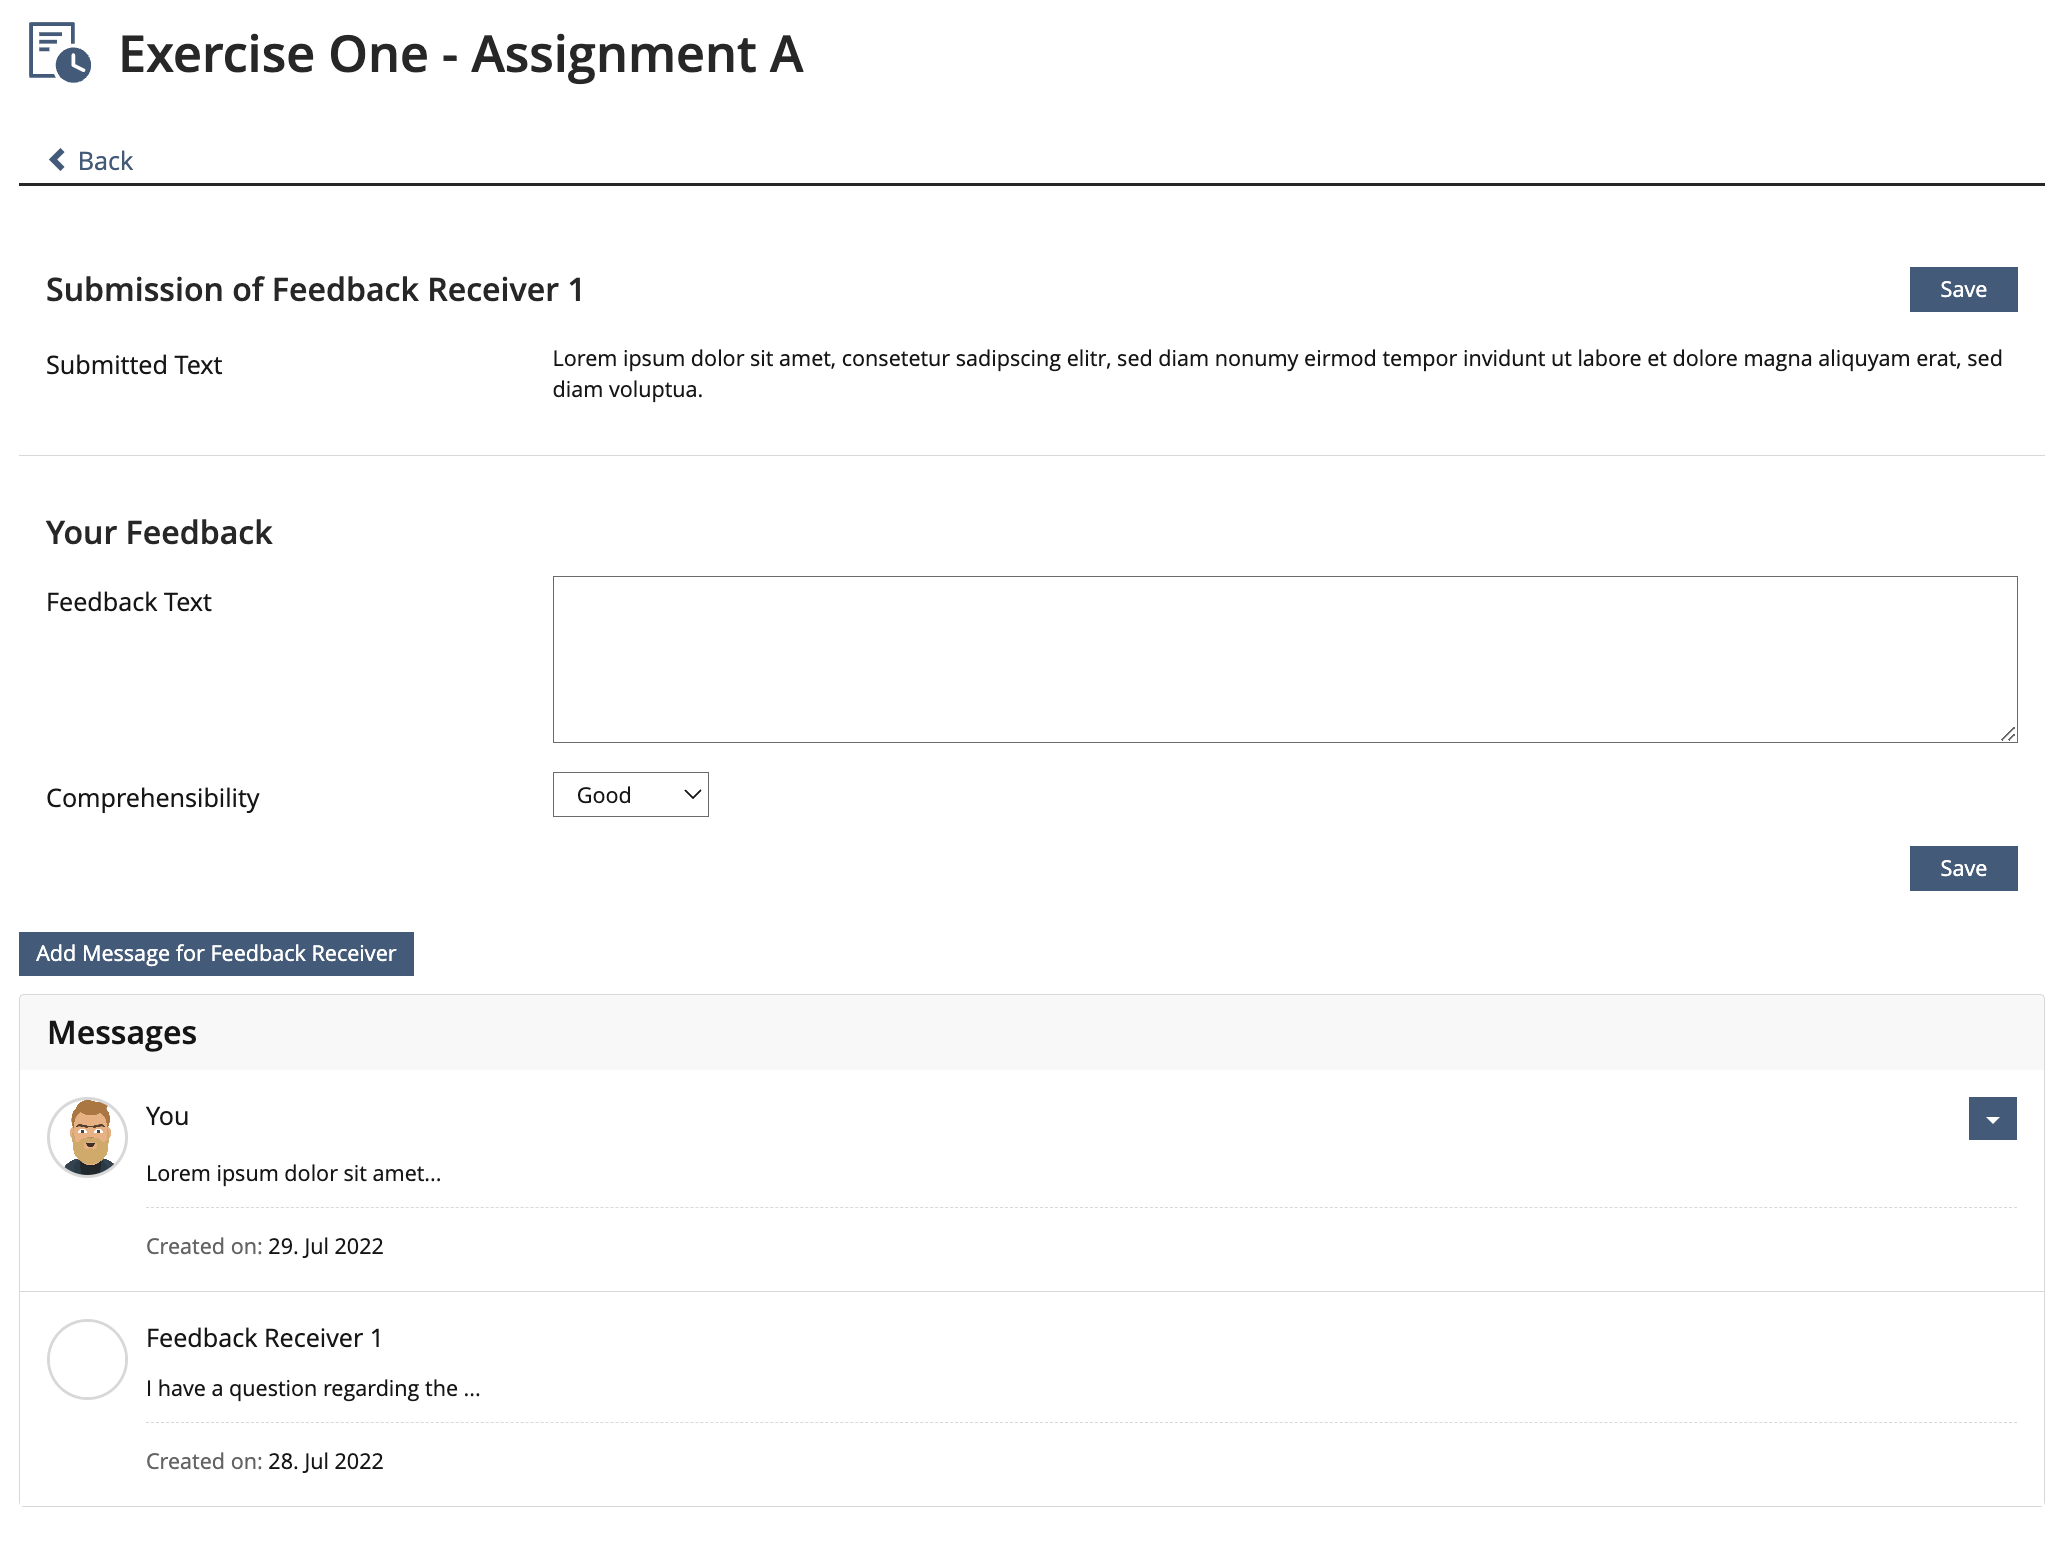Click the Feedback Text field label
The width and height of the screenshot is (2068, 1558).
[129, 602]
